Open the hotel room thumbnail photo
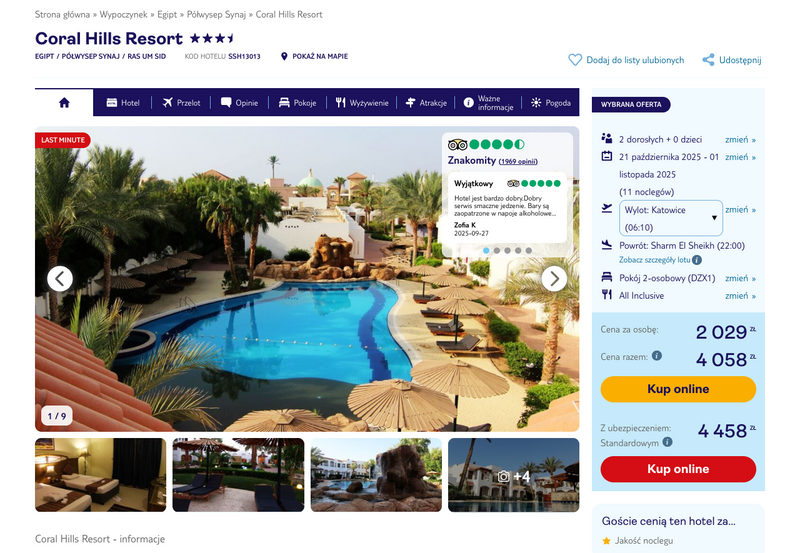Screen dimensions: 800x553 (x=101, y=475)
